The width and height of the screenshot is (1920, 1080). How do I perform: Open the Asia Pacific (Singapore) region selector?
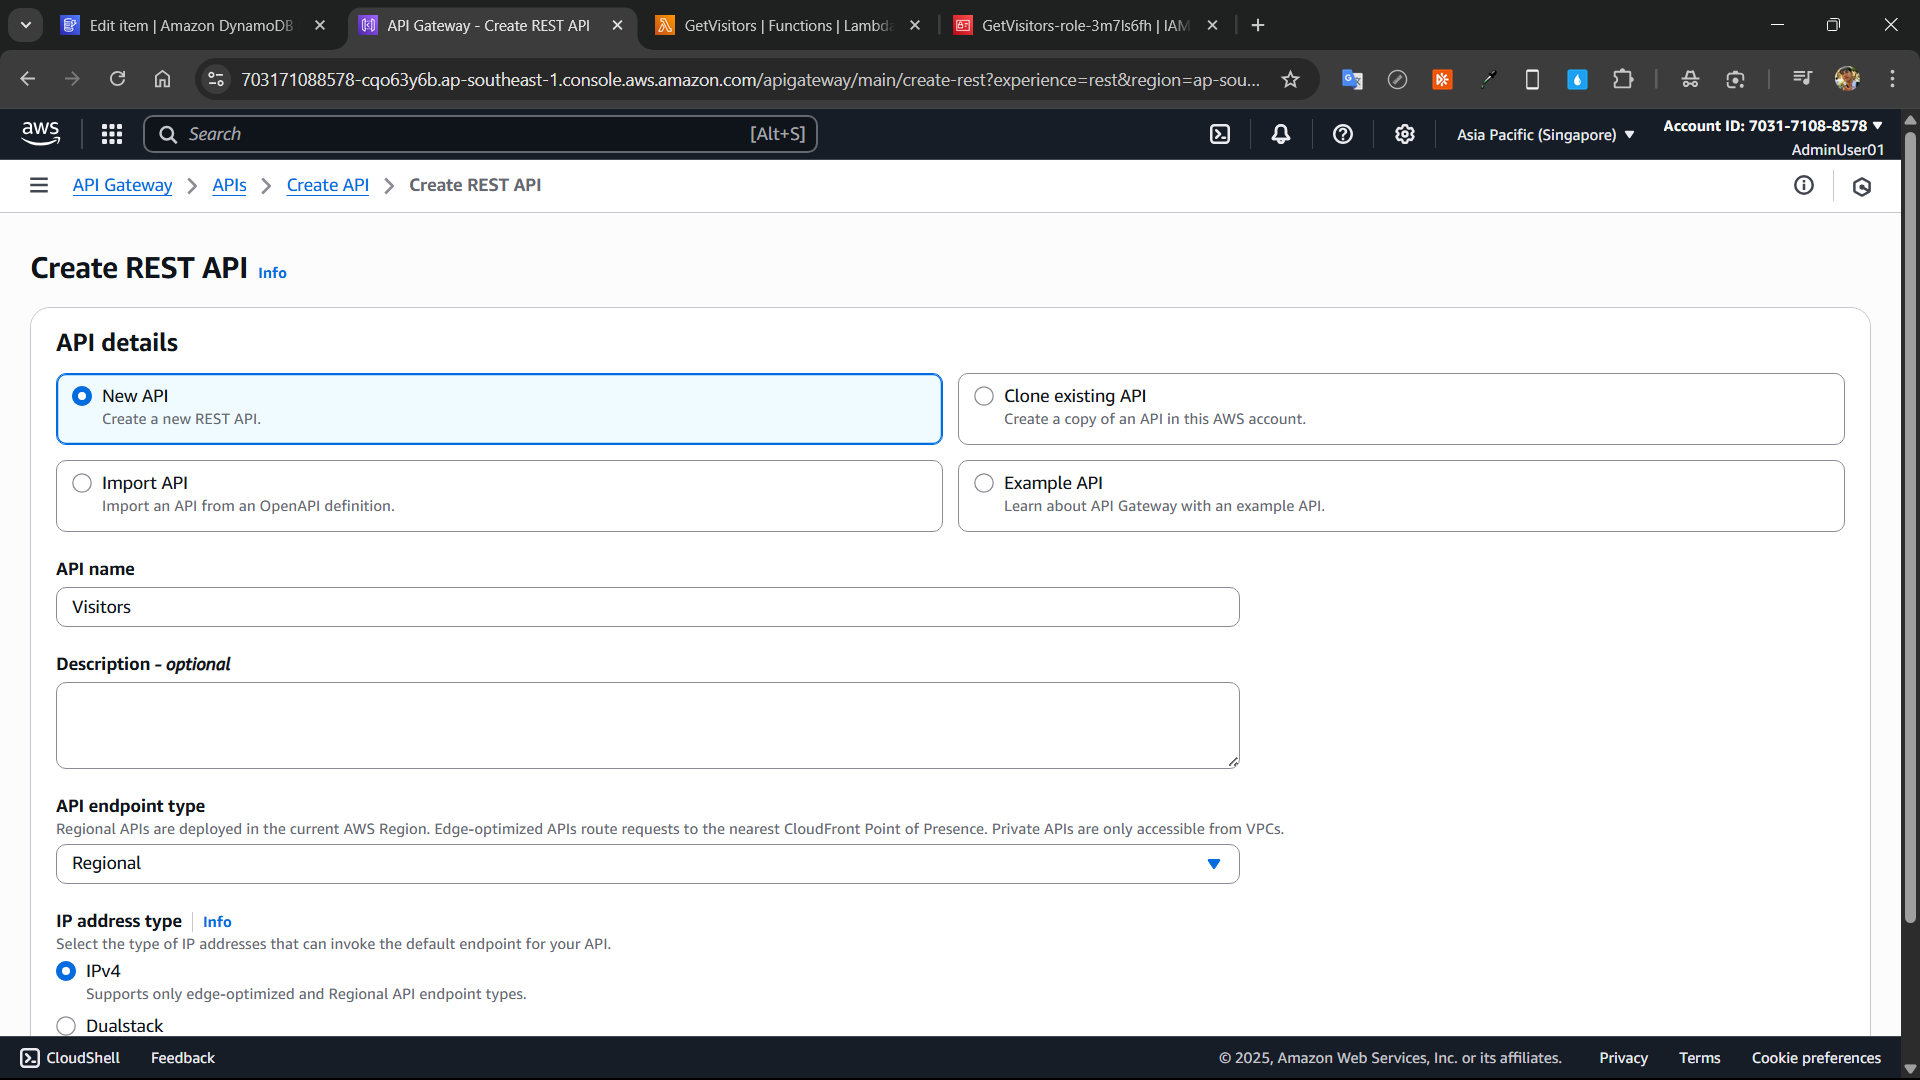coord(1545,134)
